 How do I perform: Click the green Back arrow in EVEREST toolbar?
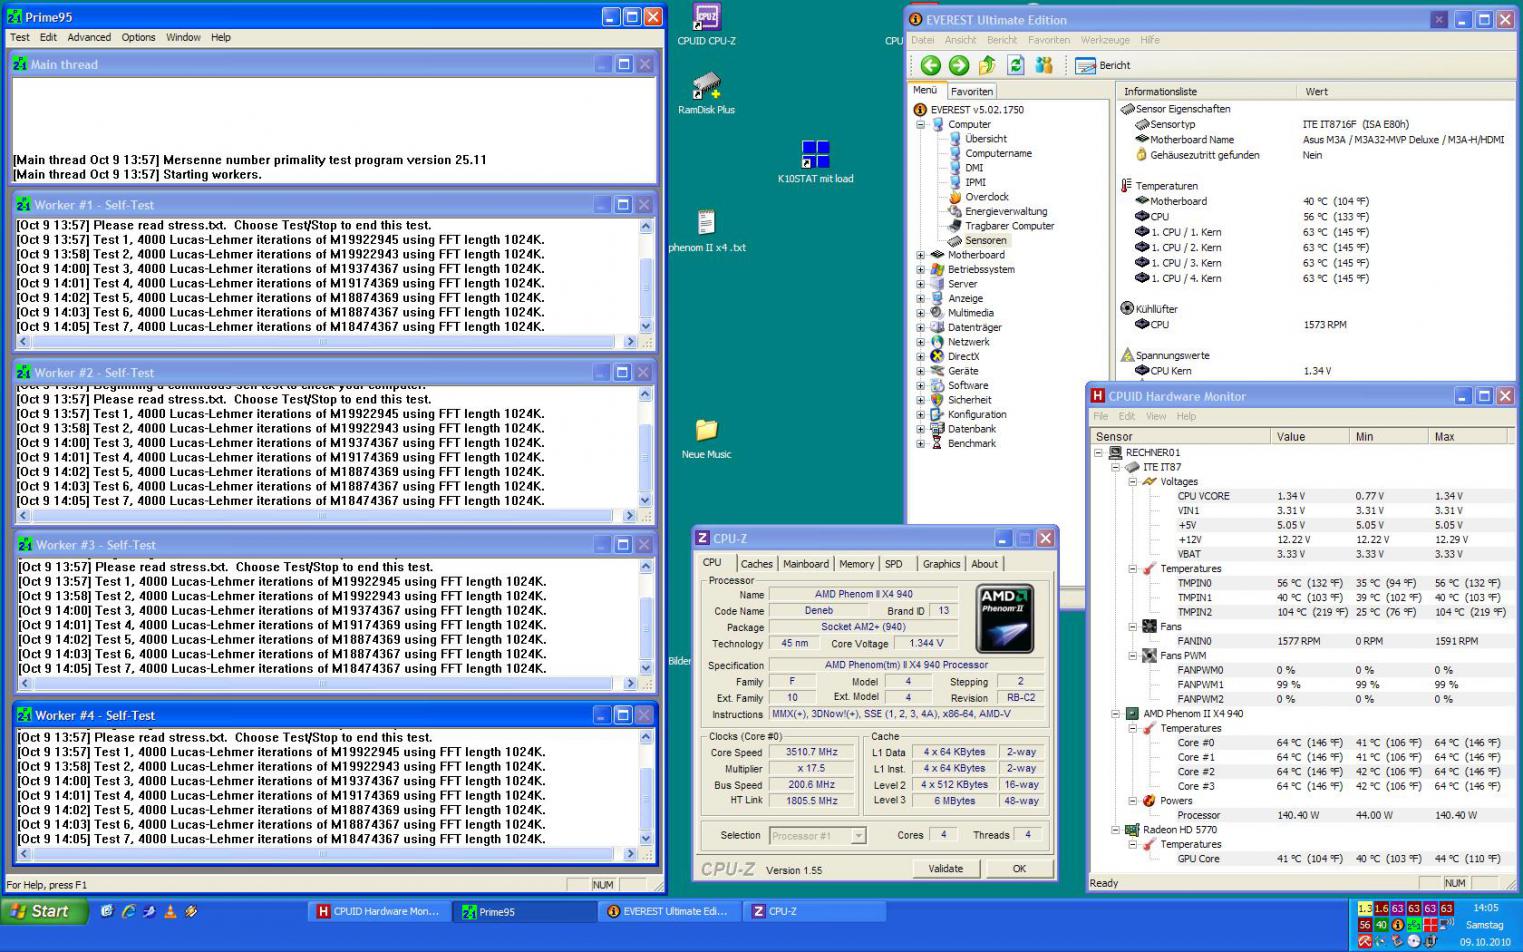[931, 65]
